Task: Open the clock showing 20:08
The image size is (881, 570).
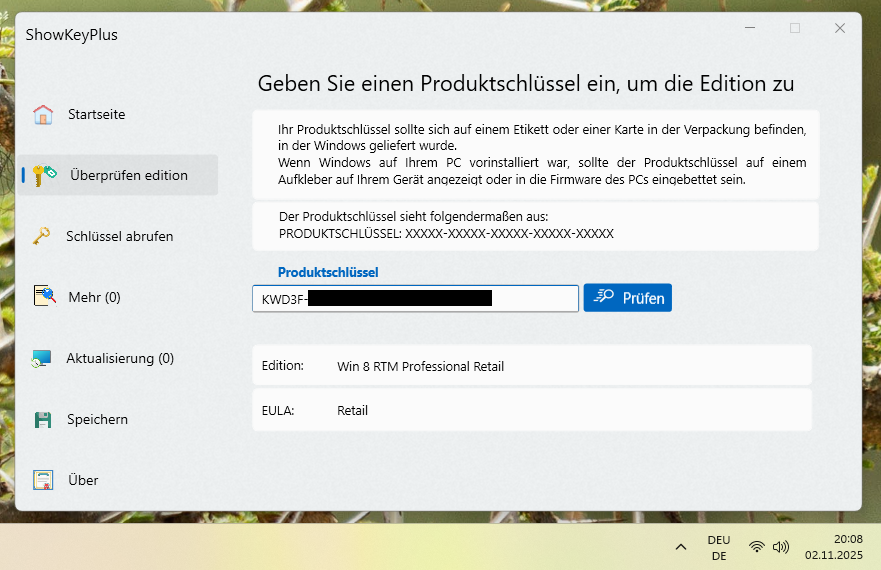Action: coord(834,547)
